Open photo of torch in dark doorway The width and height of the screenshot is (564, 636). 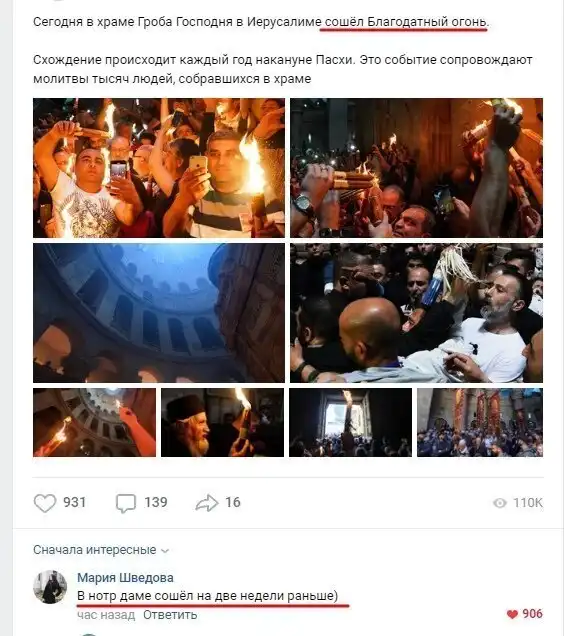[351, 422]
